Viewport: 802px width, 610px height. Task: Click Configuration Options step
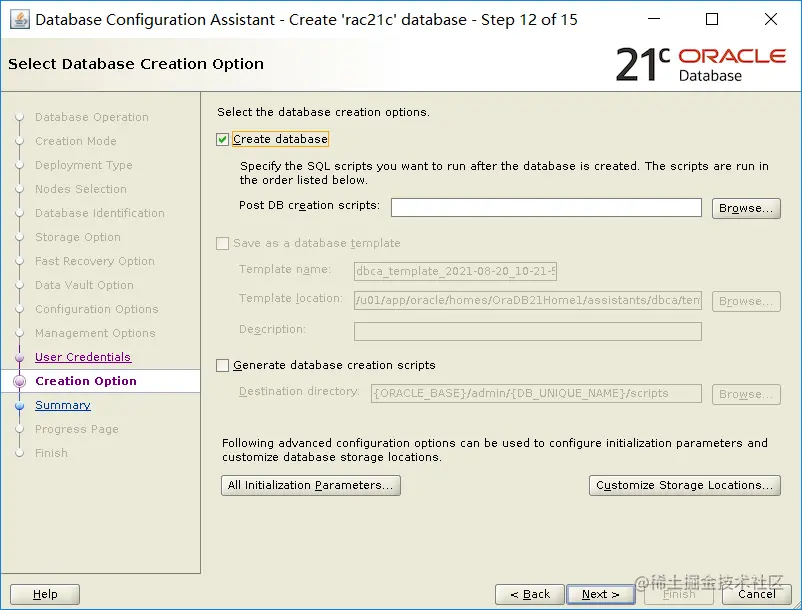pos(97,309)
